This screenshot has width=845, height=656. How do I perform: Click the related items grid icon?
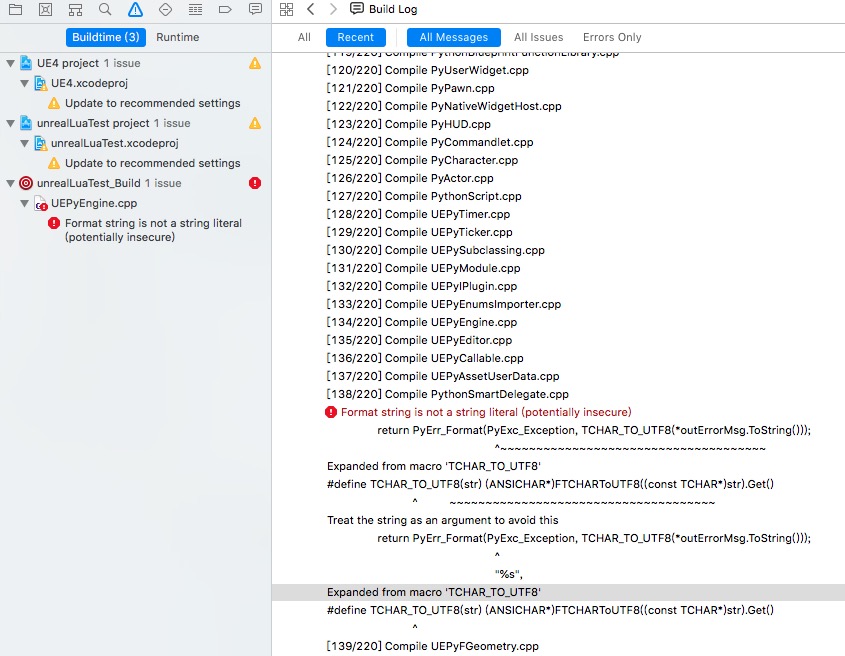pyautogui.click(x=287, y=9)
